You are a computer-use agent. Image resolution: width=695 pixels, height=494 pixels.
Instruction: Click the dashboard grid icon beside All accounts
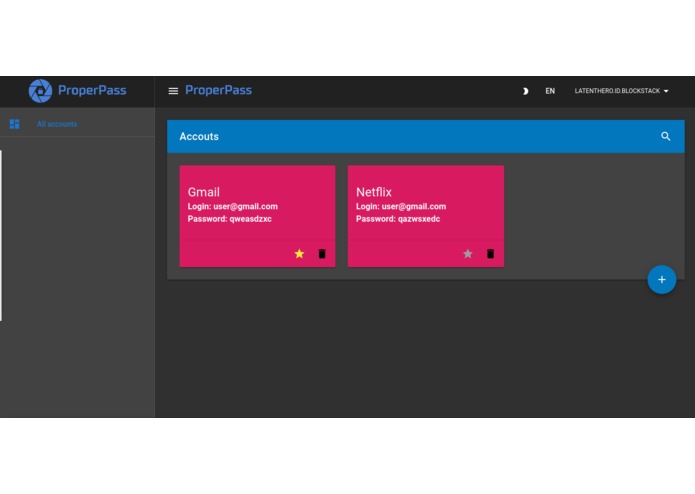click(x=15, y=124)
